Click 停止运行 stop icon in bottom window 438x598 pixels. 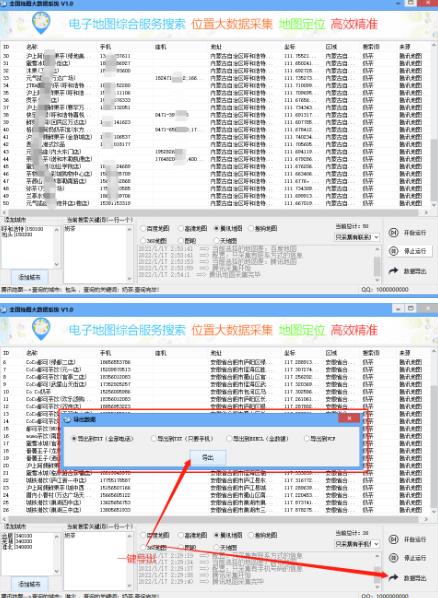[x=393, y=558]
